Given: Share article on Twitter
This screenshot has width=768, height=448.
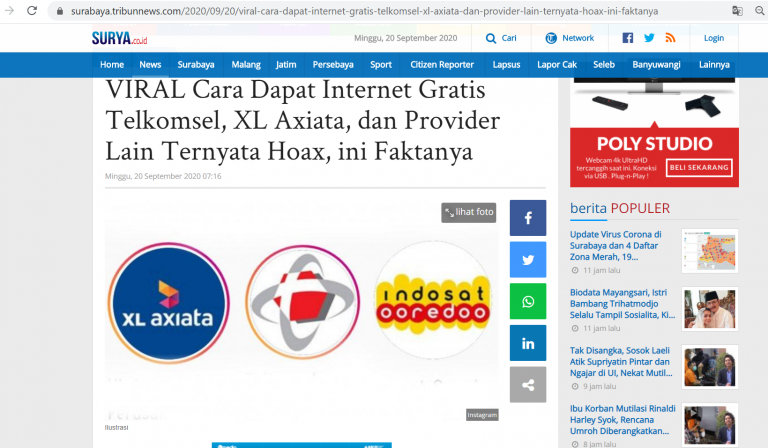Looking at the screenshot, I should click(528, 259).
